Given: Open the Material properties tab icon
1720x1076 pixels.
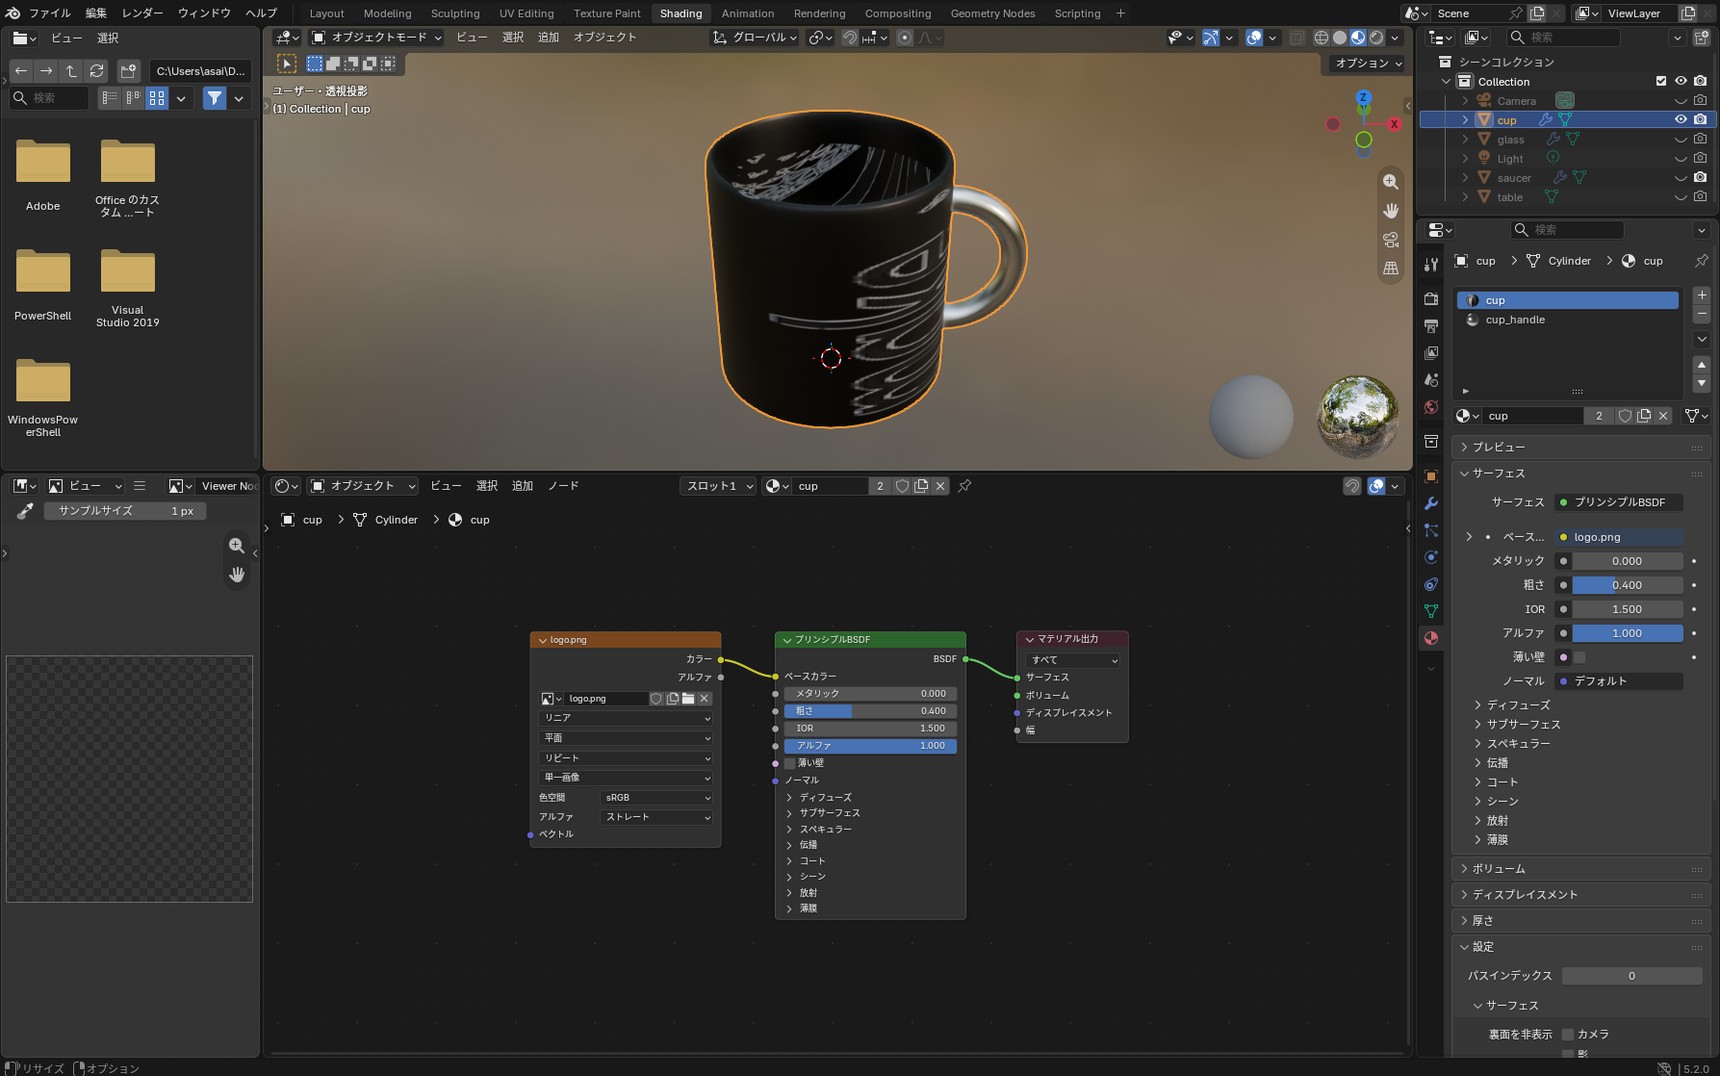Looking at the screenshot, I should click(1431, 638).
